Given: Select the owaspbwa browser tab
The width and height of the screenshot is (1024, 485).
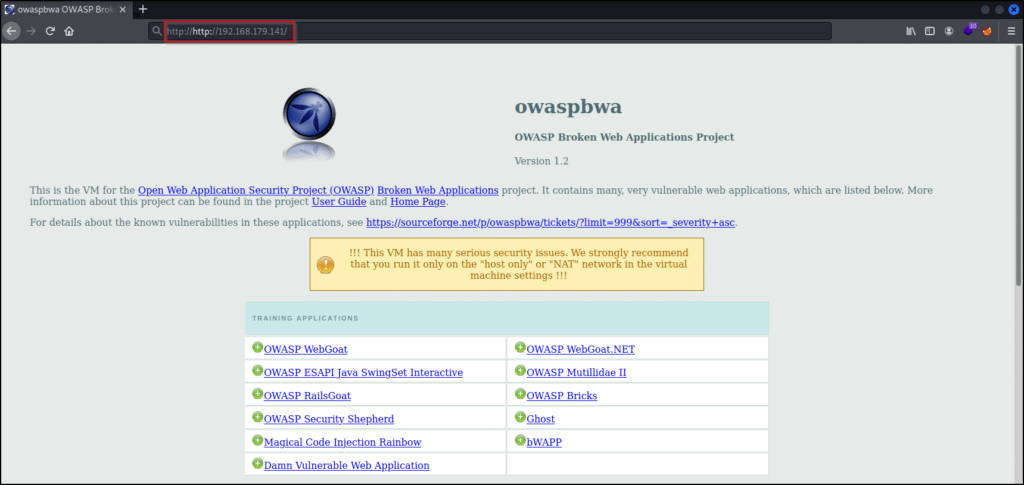Looking at the screenshot, I should (x=60, y=9).
